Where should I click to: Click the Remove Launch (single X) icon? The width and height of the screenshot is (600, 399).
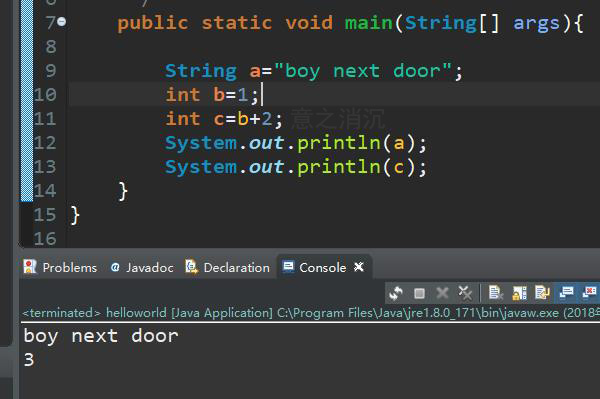(x=442, y=293)
